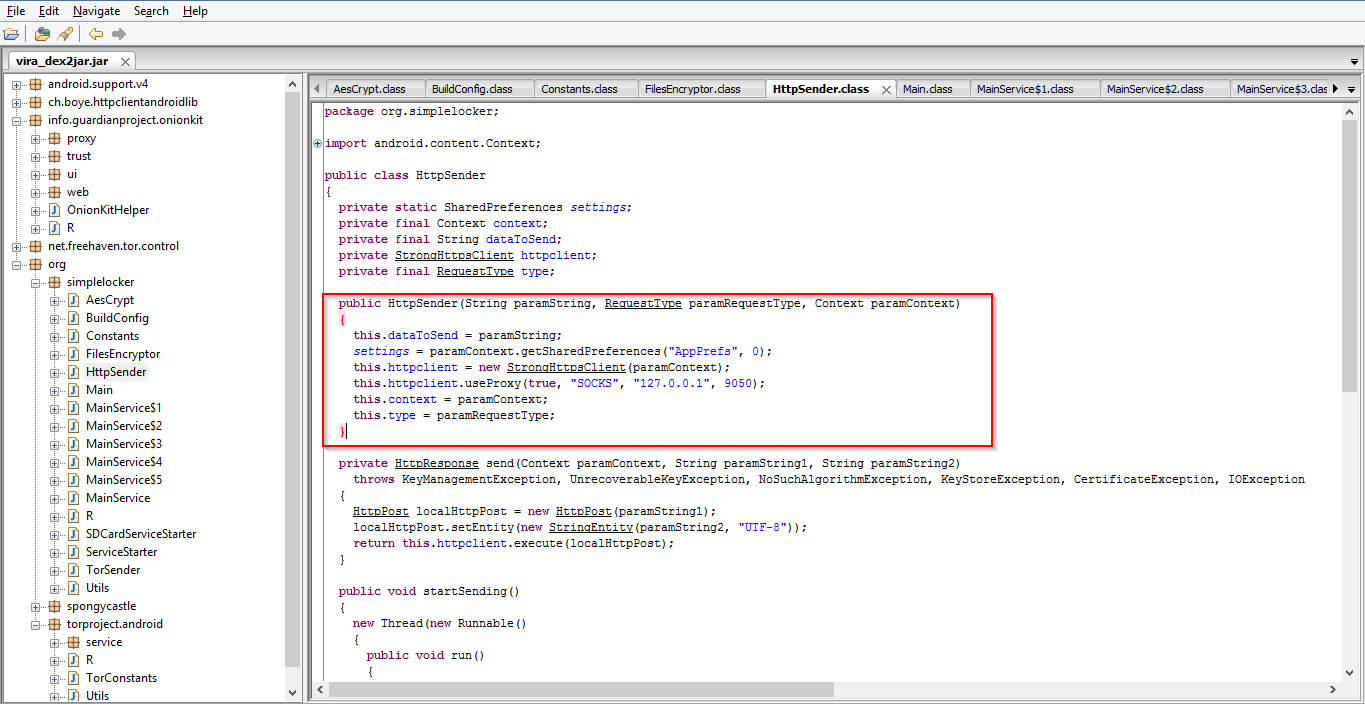Switch to the FilesEncryptor.class tab
Screen dimensions: 1365x704
point(692,89)
